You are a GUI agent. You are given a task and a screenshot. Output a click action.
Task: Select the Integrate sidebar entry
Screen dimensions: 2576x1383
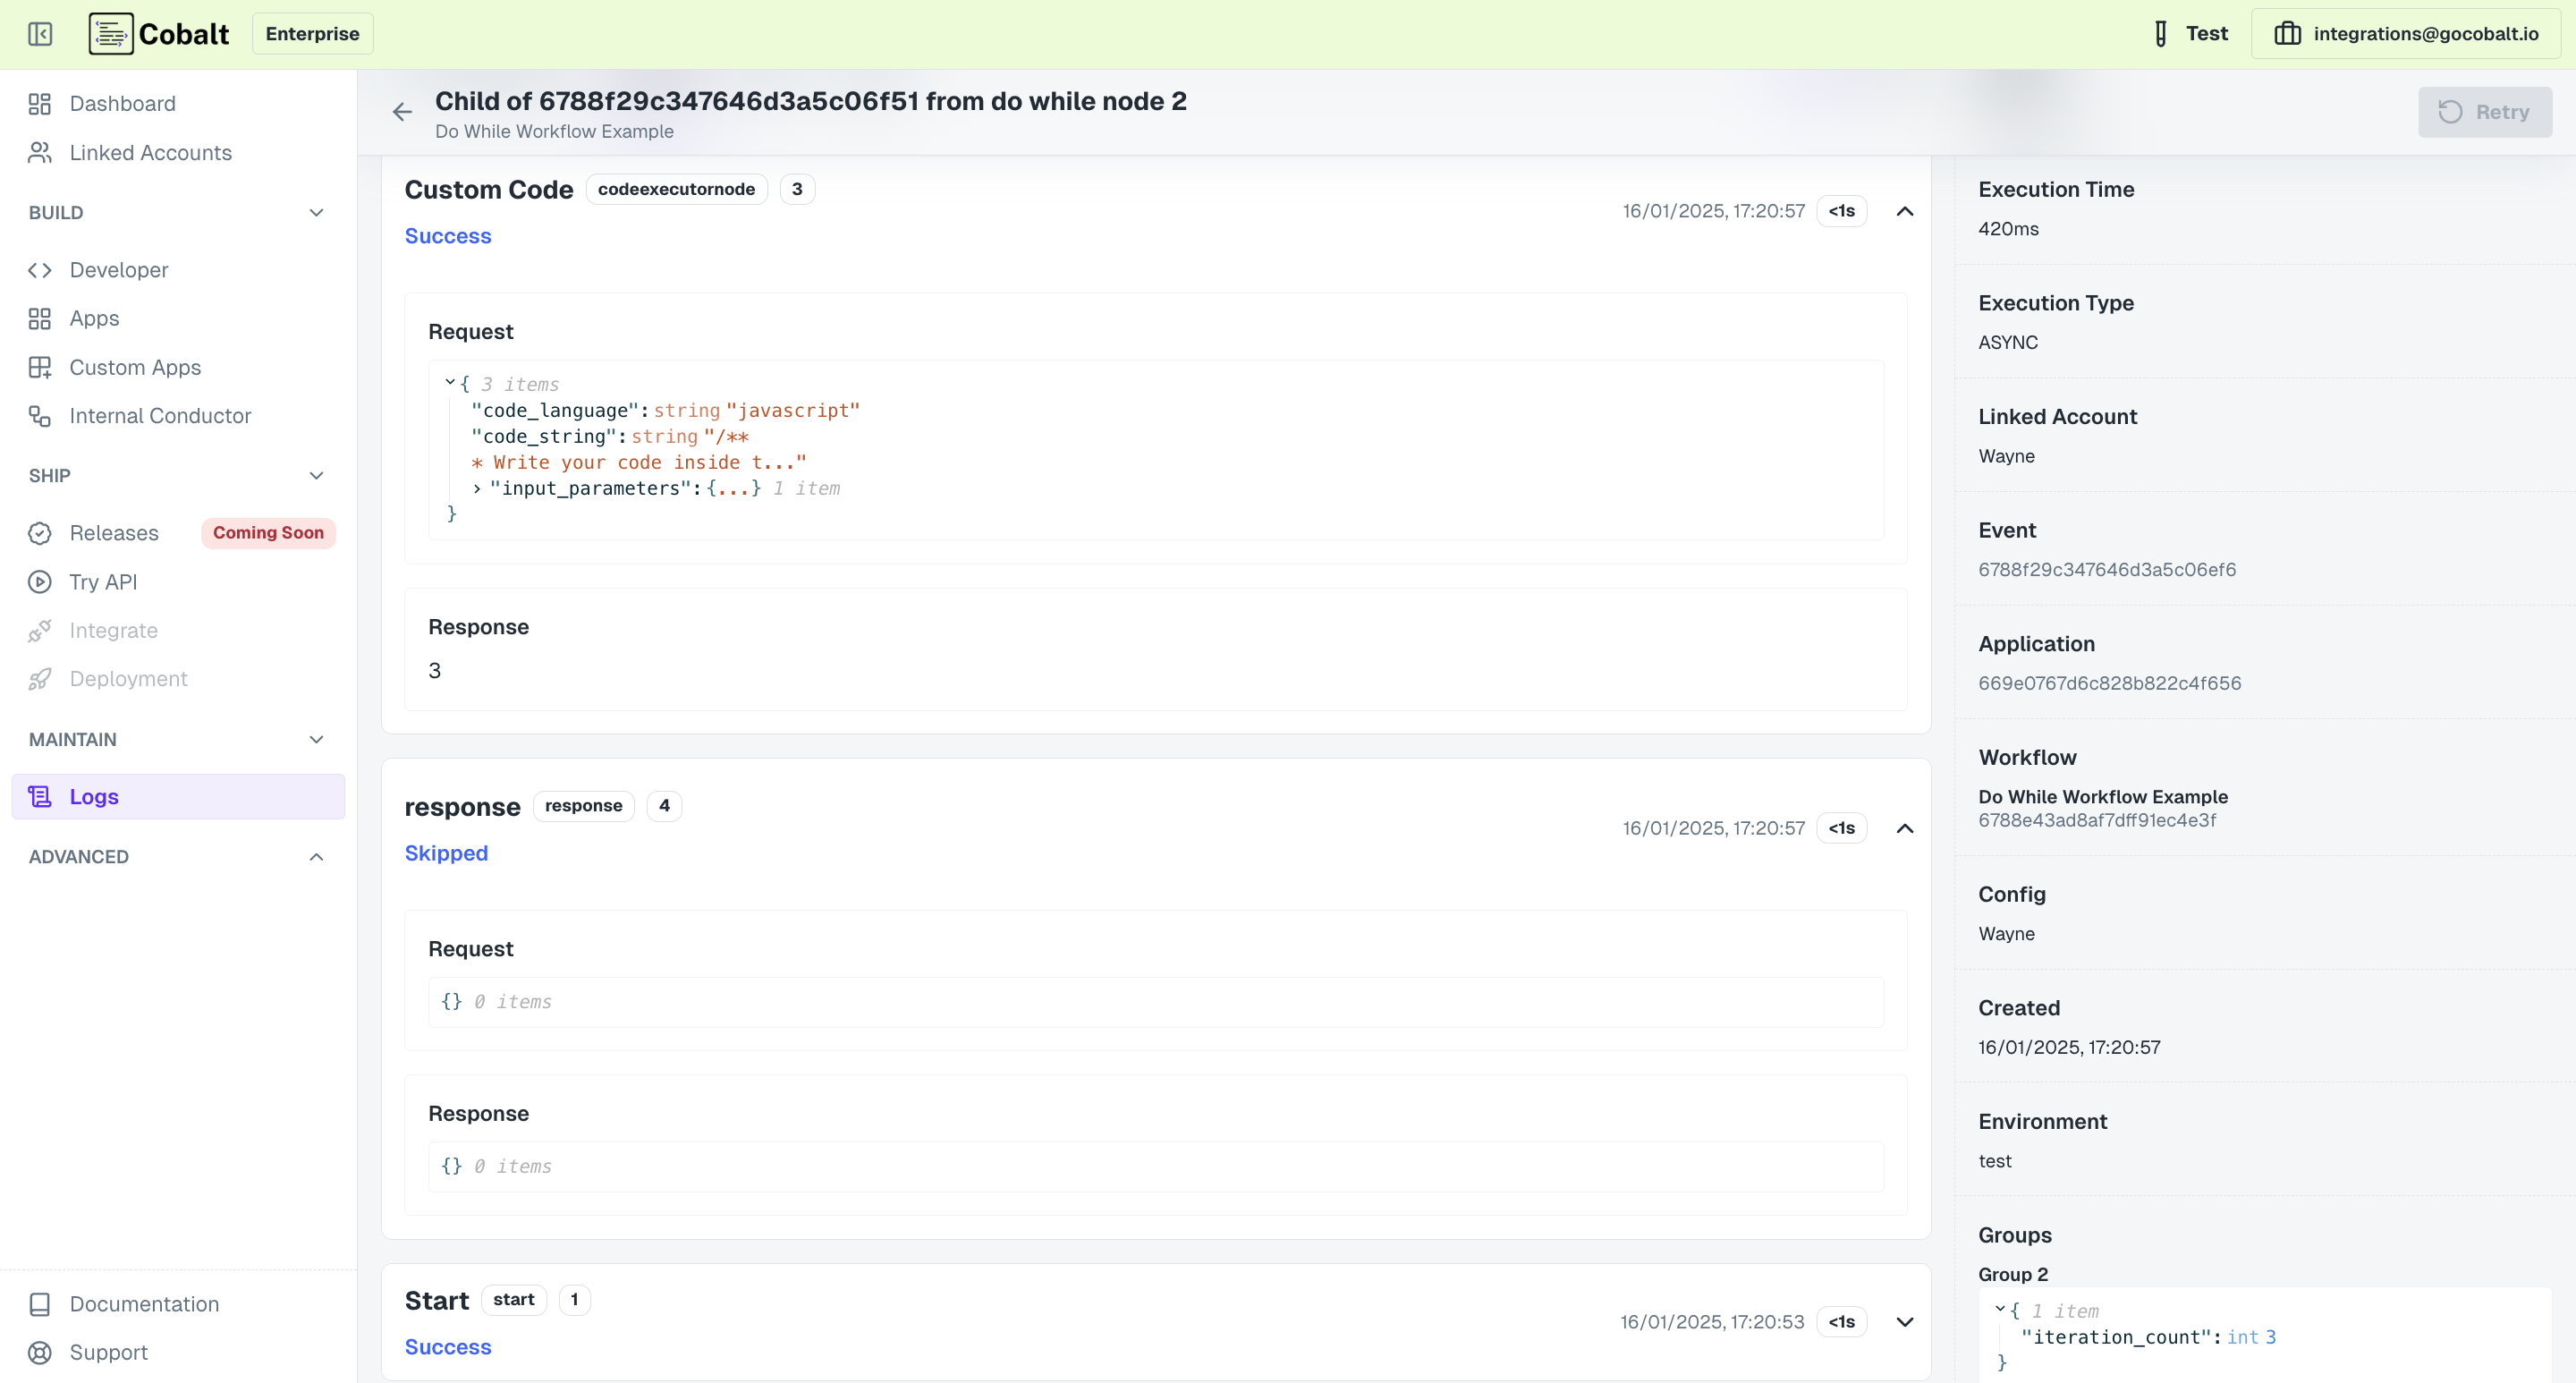pyautogui.click(x=113, y=630)
